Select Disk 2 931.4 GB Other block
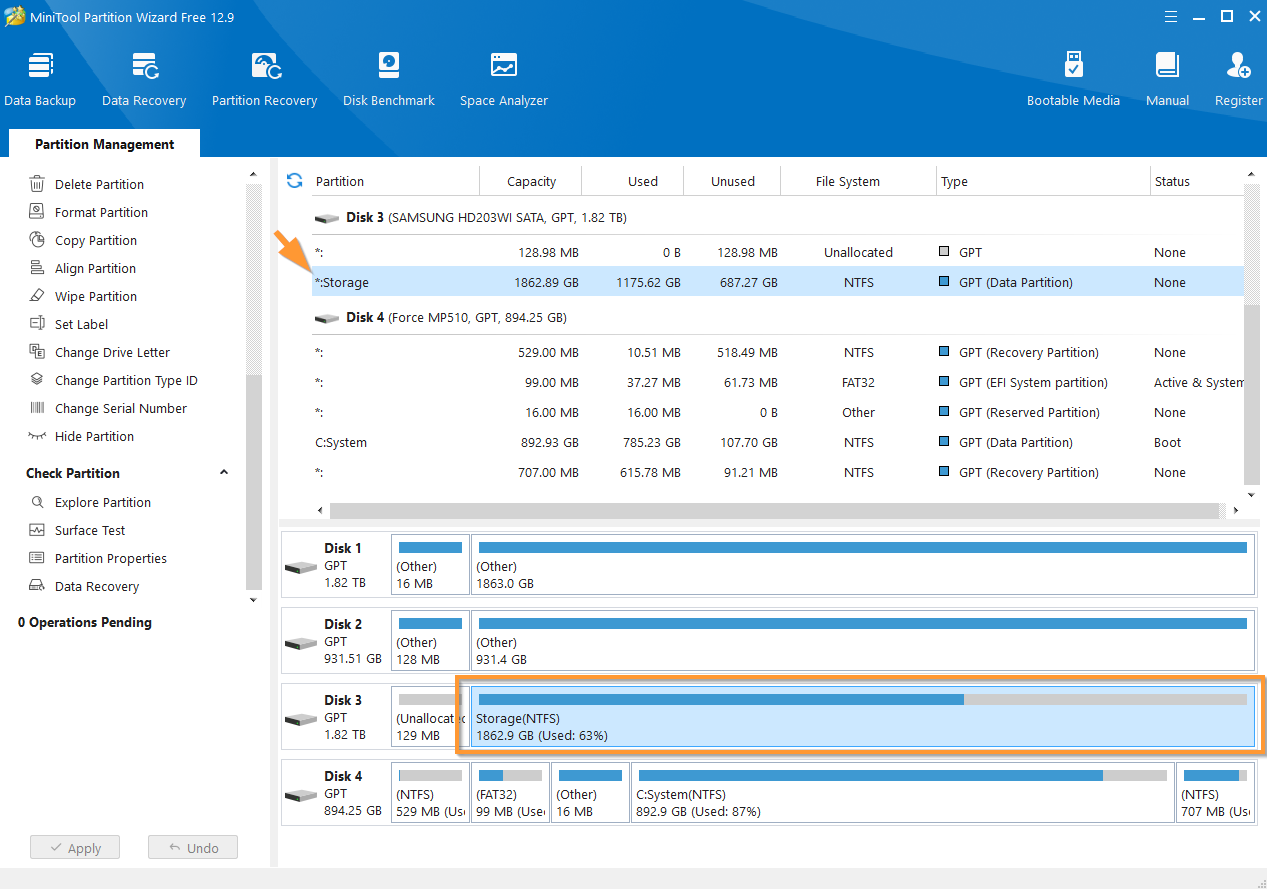Image resolution: width=1267 pixels, height=889 pixels. pos(863,641)
